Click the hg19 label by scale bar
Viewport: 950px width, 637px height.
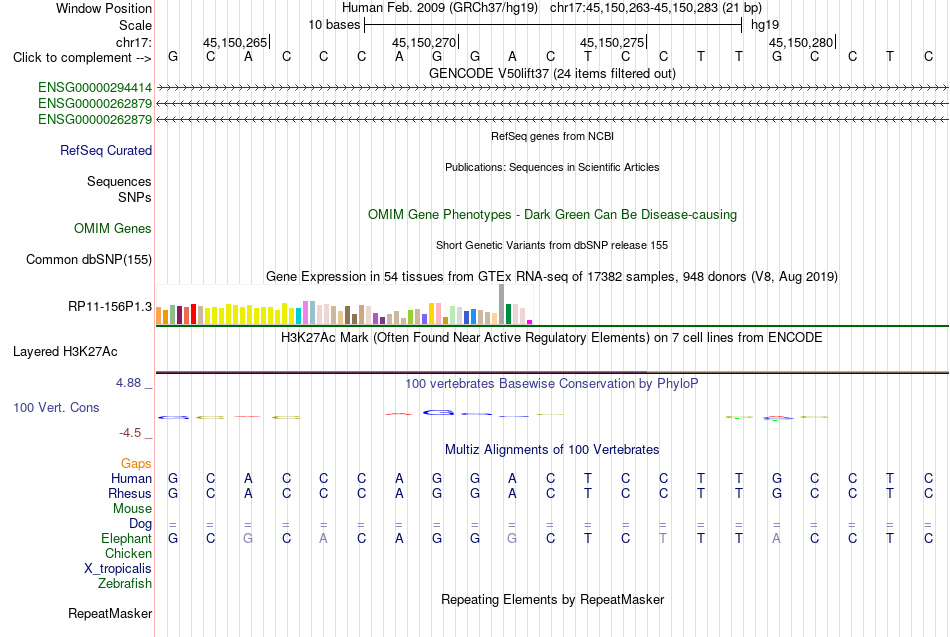[x=765, y=25]
